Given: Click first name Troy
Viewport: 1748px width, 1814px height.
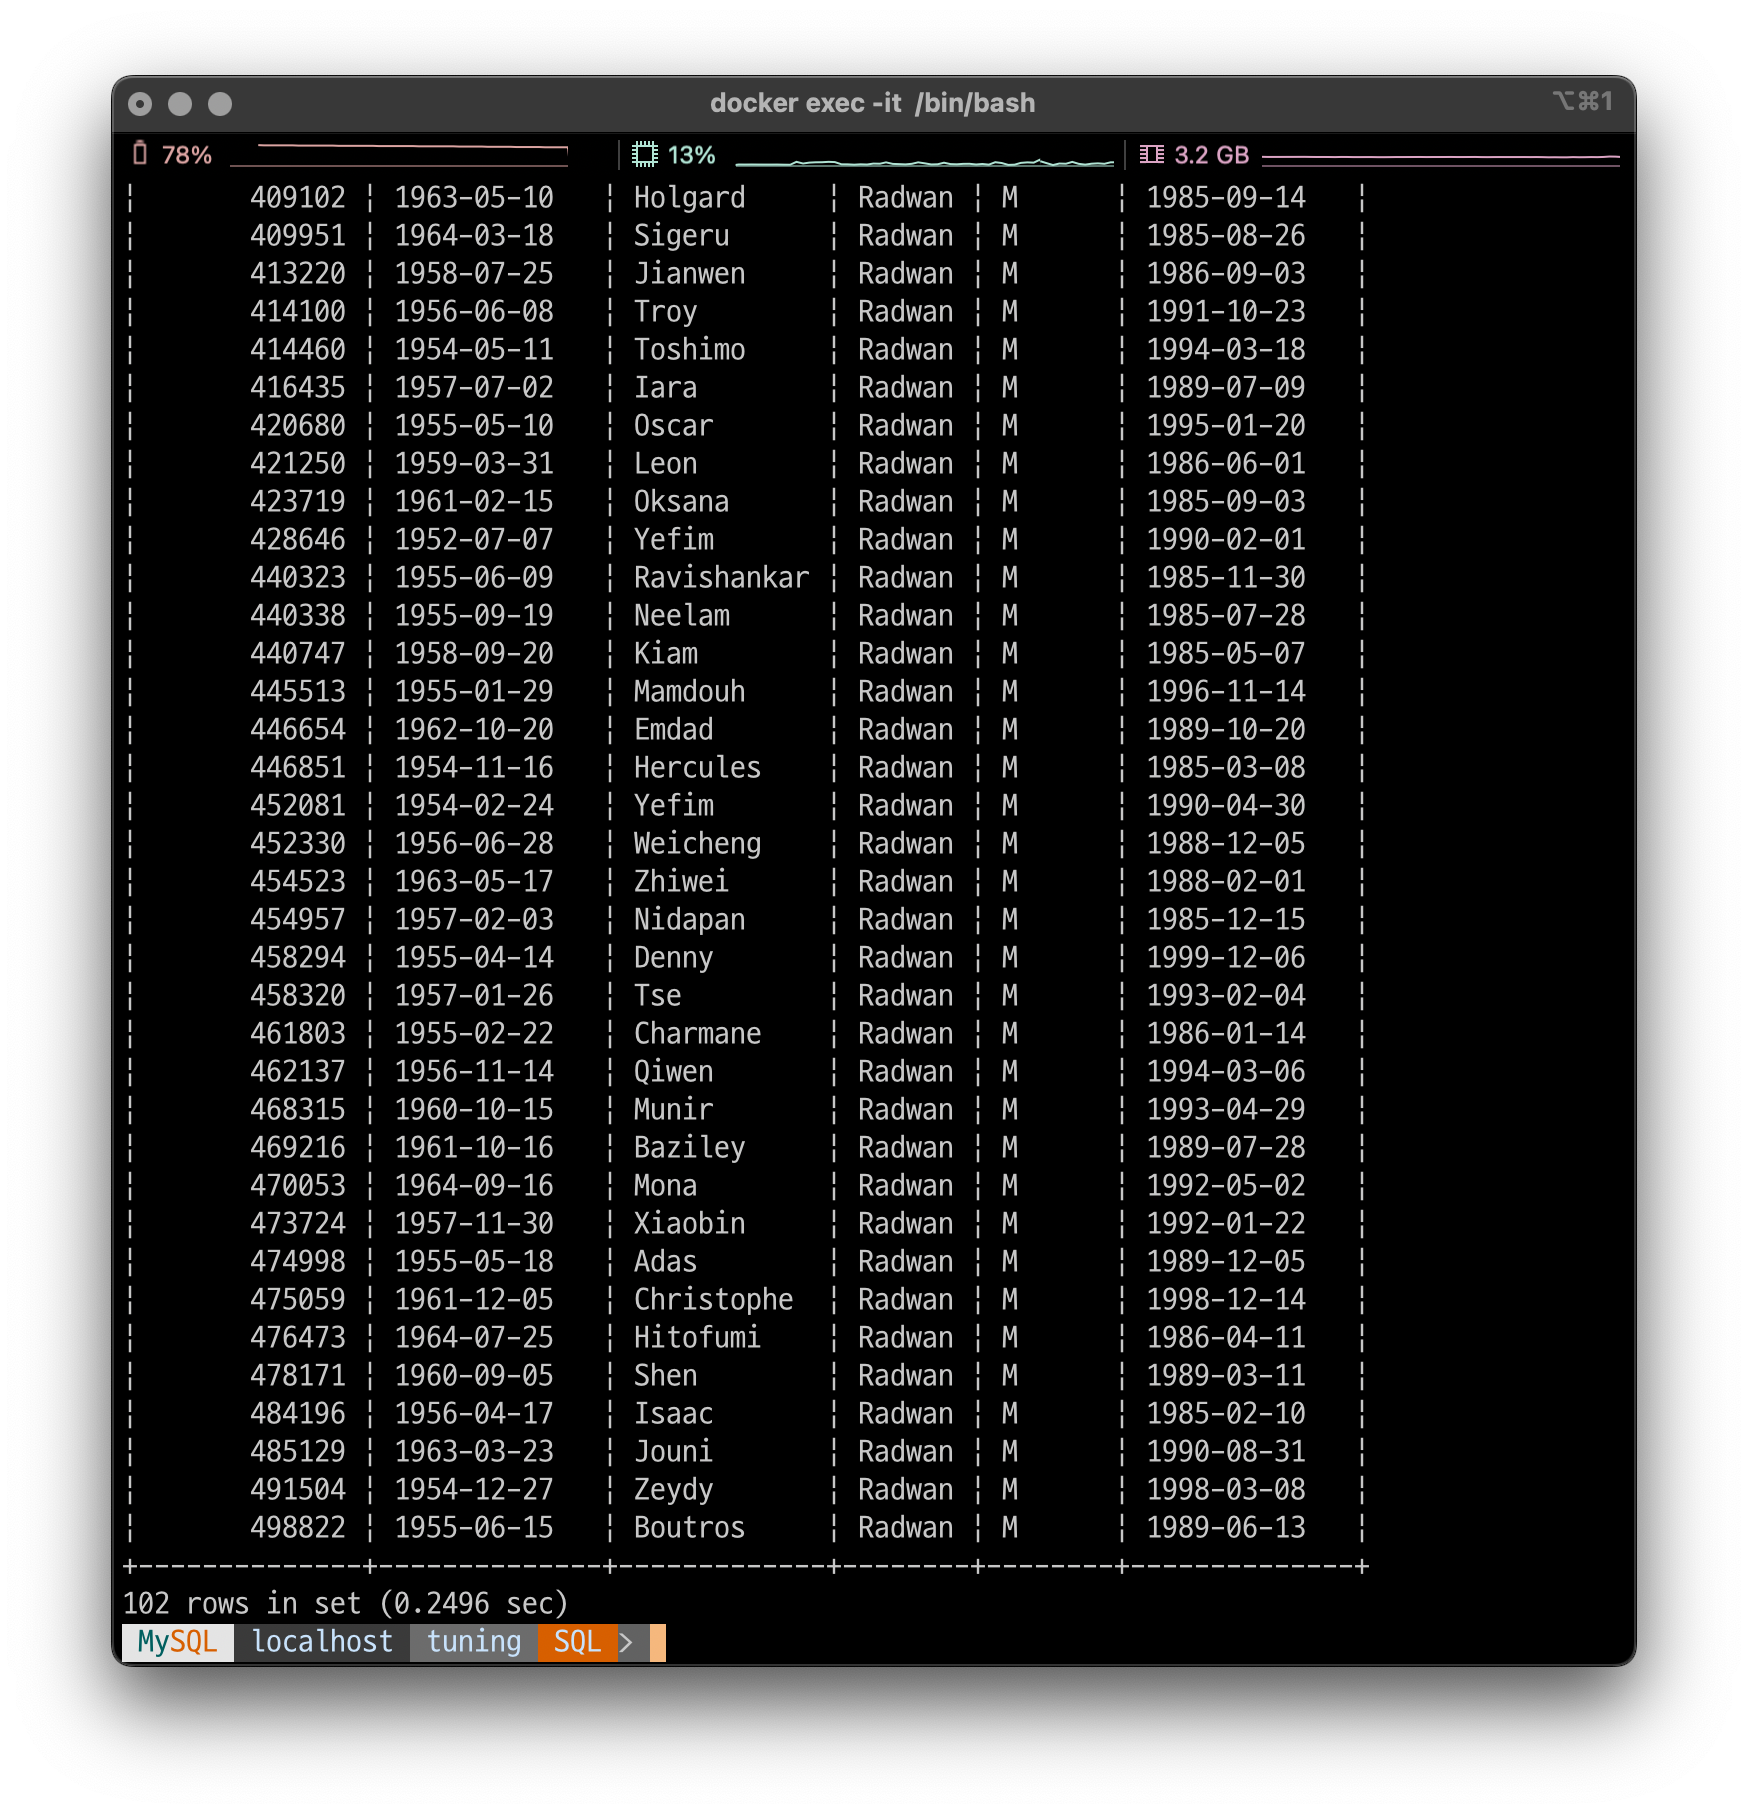Looking at the screenshot, I should click(x=665, y=312).
